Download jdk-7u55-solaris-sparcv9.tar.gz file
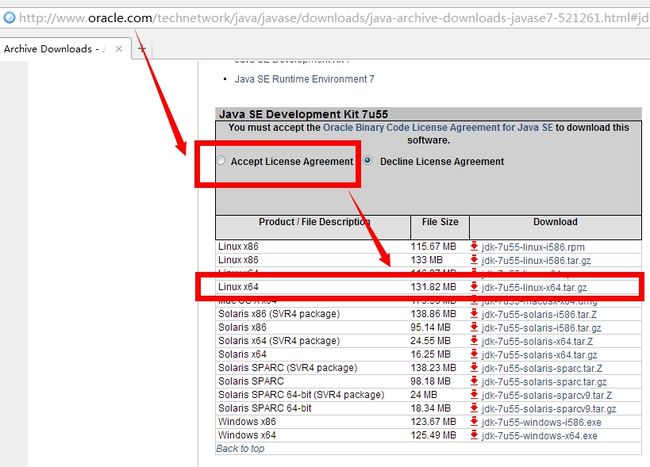 (x=549, y=409)
